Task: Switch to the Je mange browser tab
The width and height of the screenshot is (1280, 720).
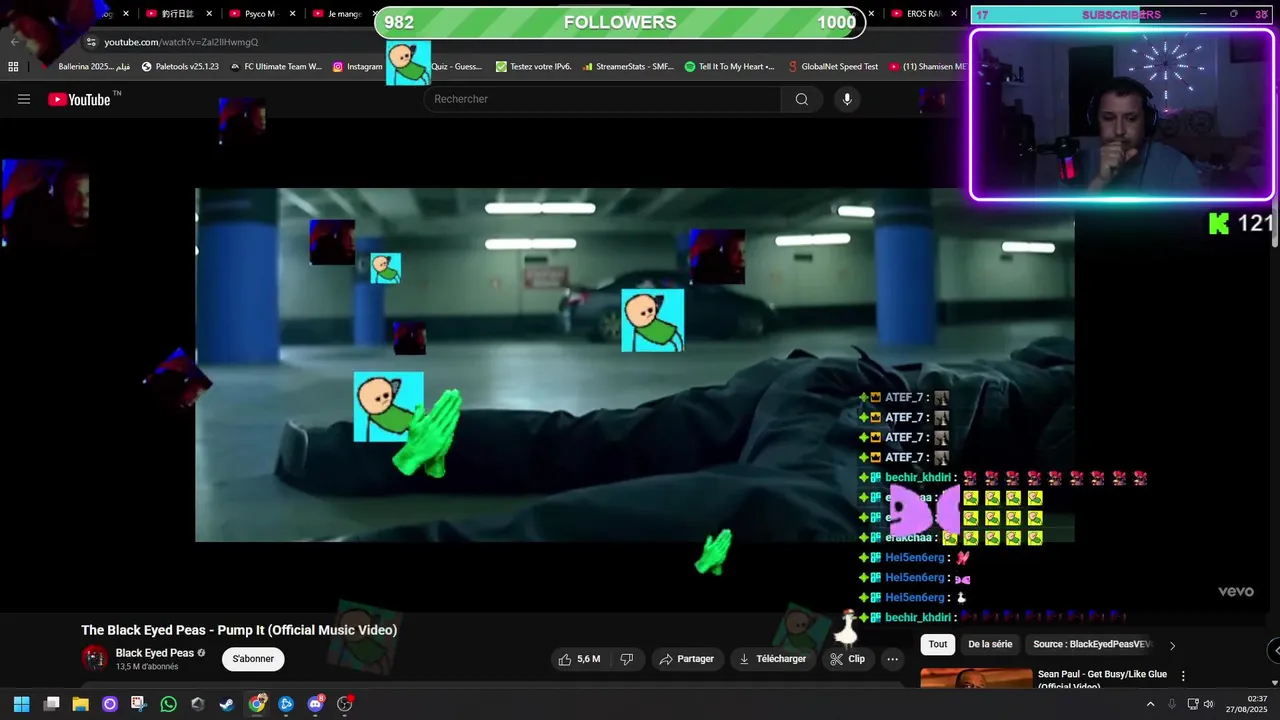Action: (x=335, y=14)
